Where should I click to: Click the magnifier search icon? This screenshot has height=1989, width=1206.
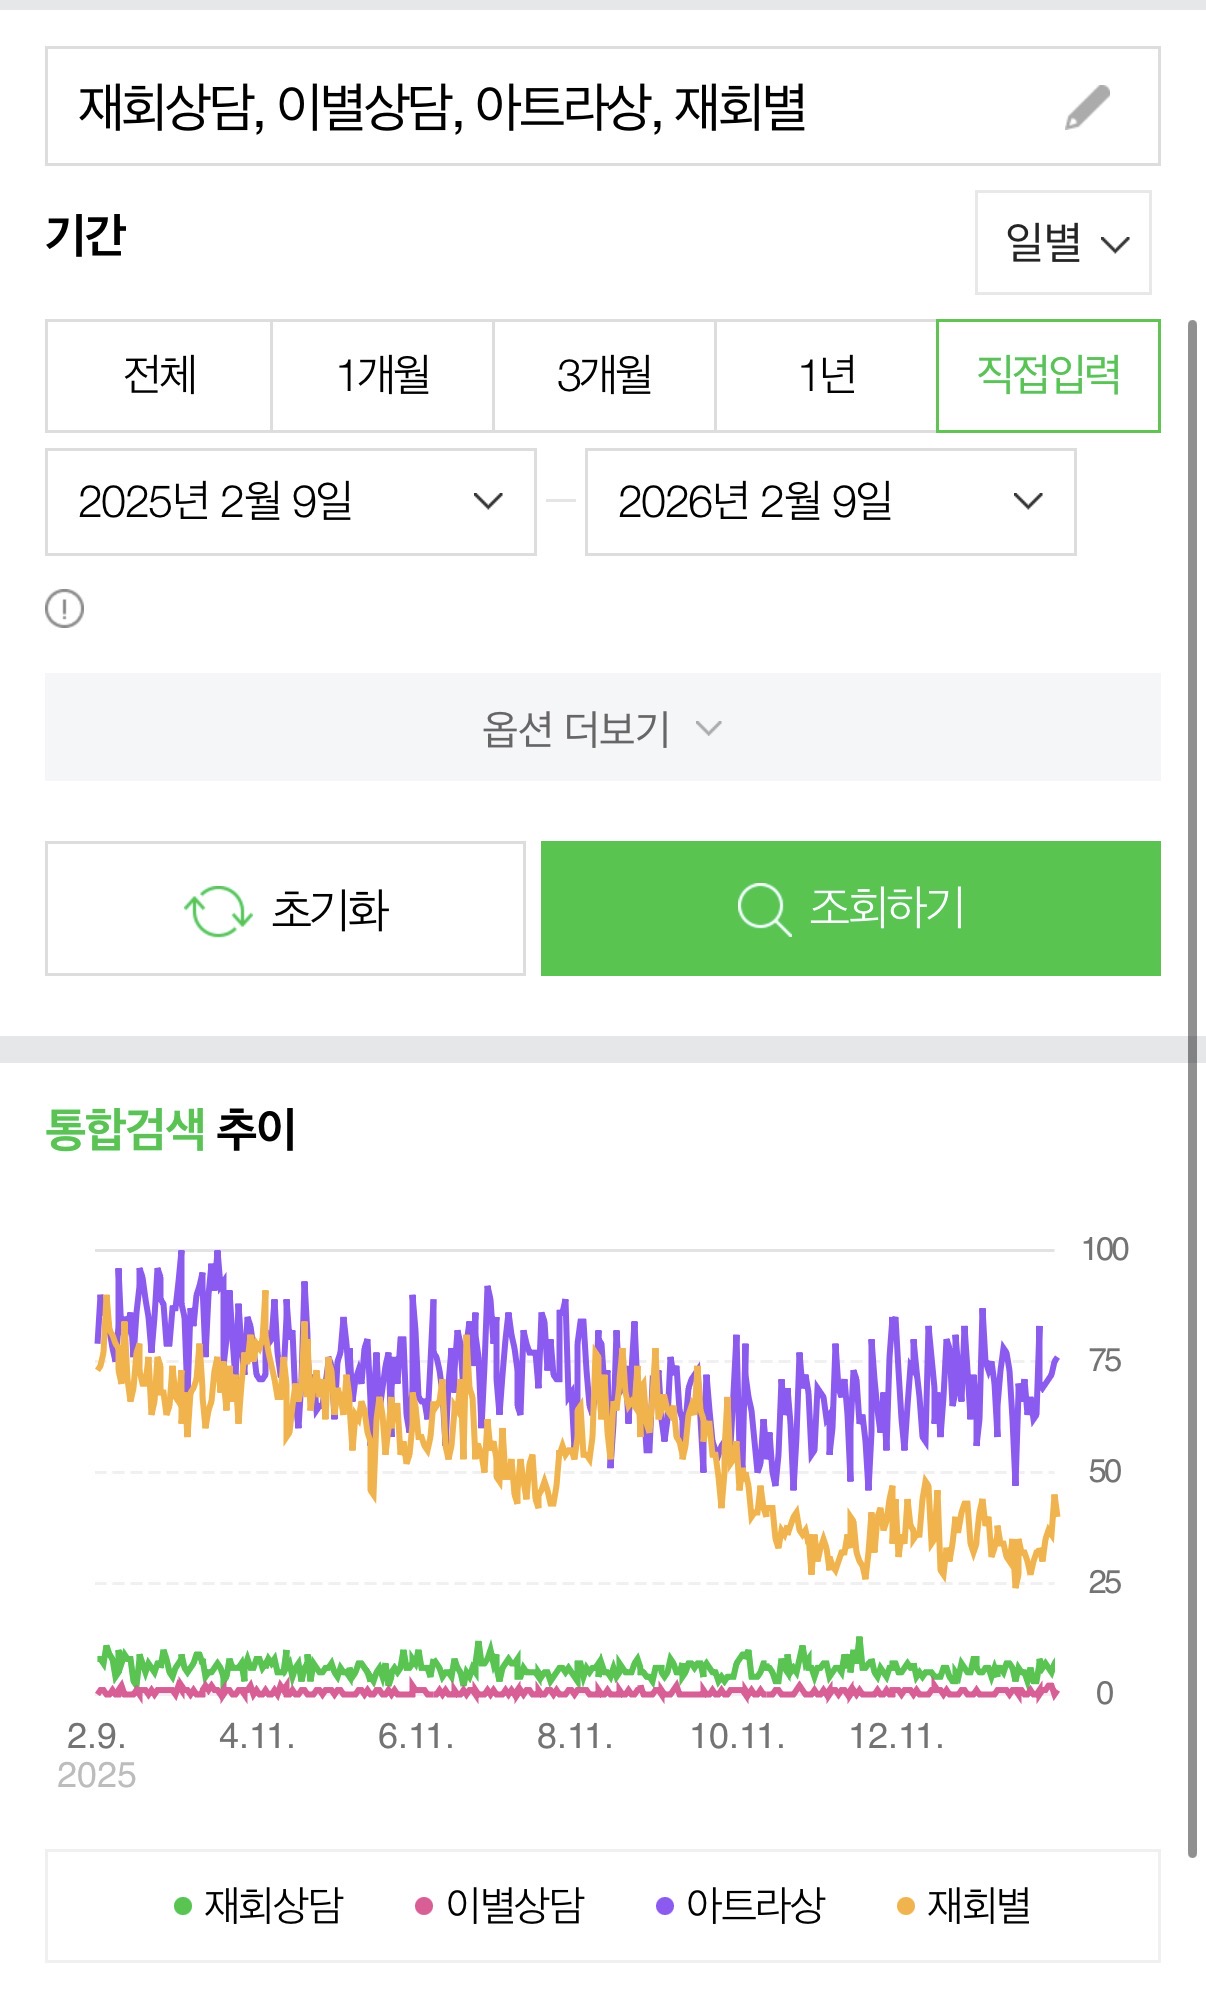coord(763,909)
